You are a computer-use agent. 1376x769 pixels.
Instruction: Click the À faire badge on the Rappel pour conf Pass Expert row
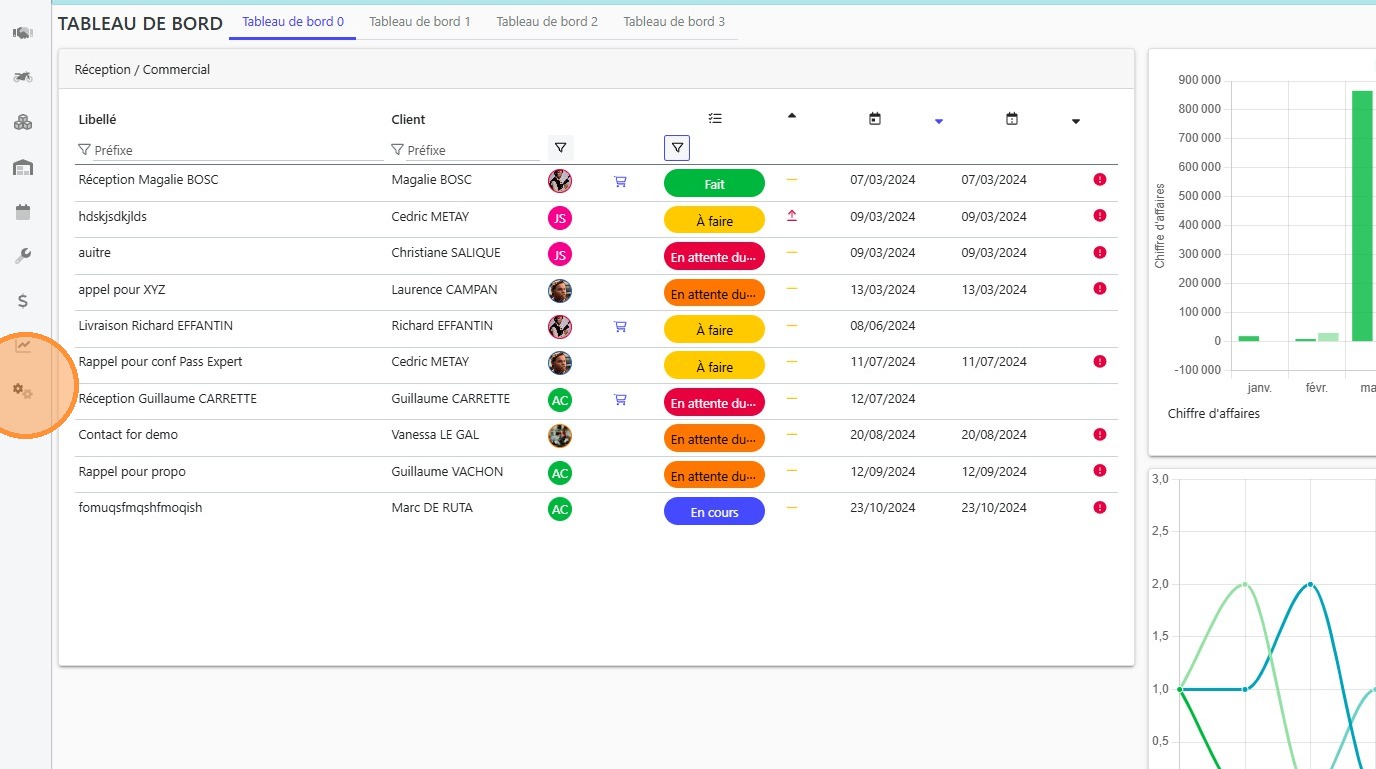714,366
